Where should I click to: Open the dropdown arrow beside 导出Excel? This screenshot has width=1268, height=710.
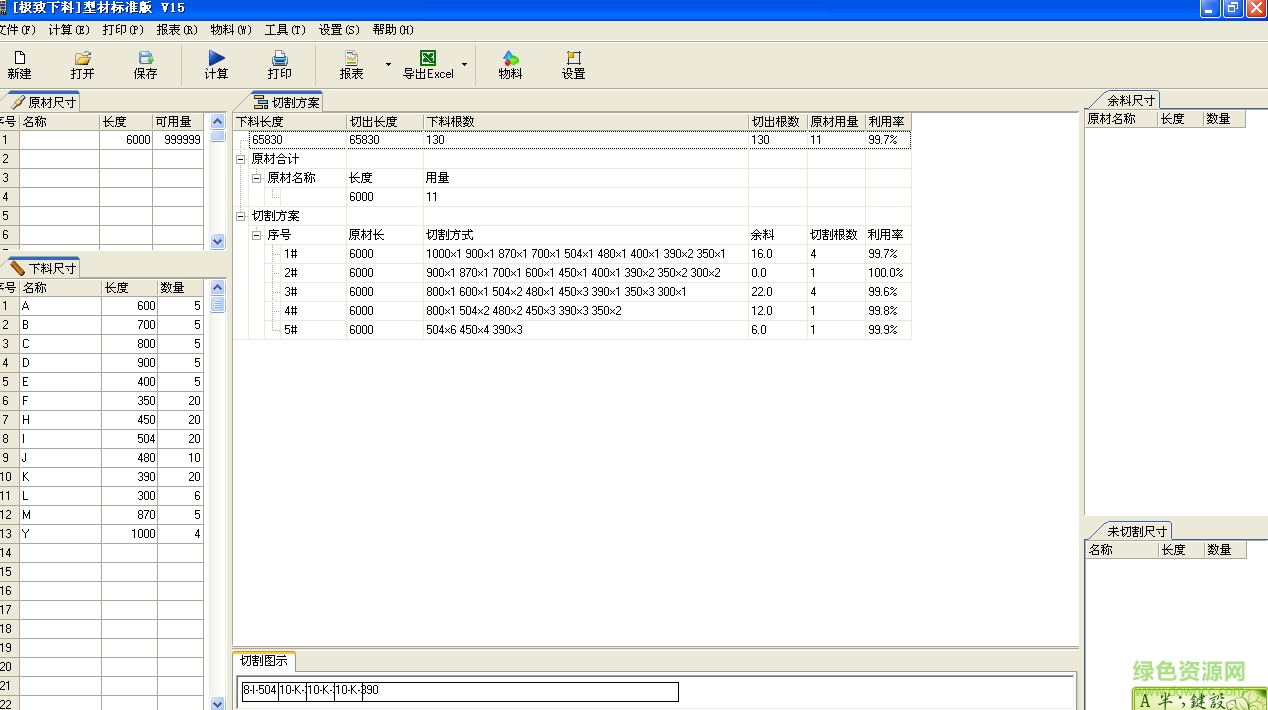pos(464,65)
